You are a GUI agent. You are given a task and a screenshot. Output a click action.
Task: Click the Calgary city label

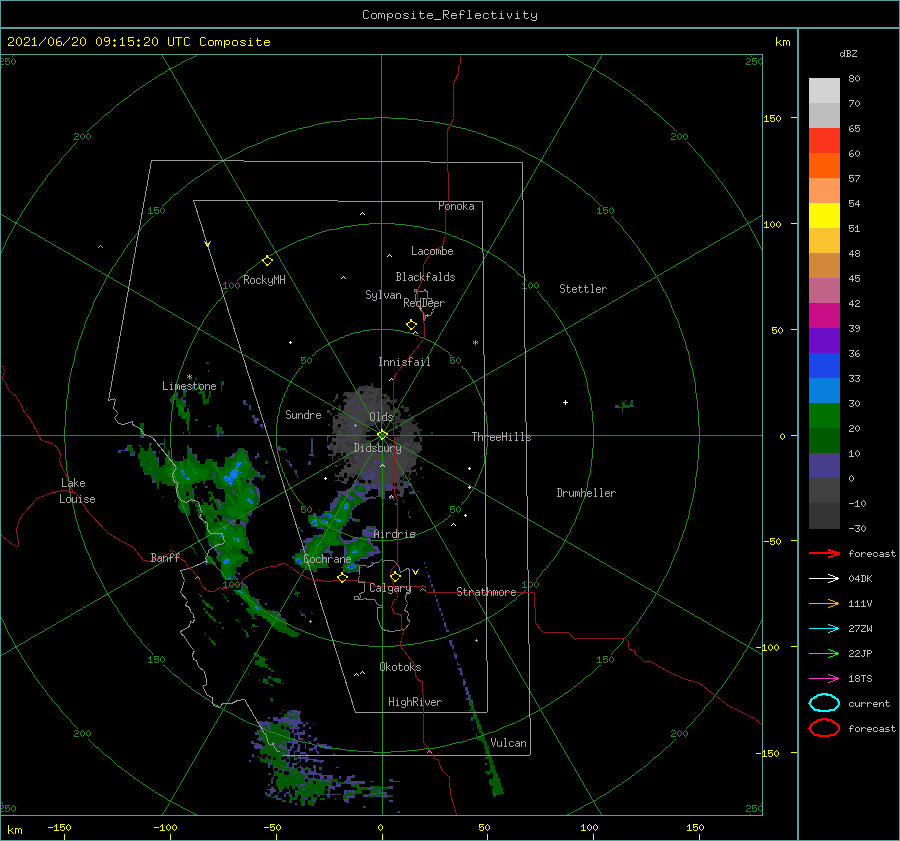click(x=390, y=588)
